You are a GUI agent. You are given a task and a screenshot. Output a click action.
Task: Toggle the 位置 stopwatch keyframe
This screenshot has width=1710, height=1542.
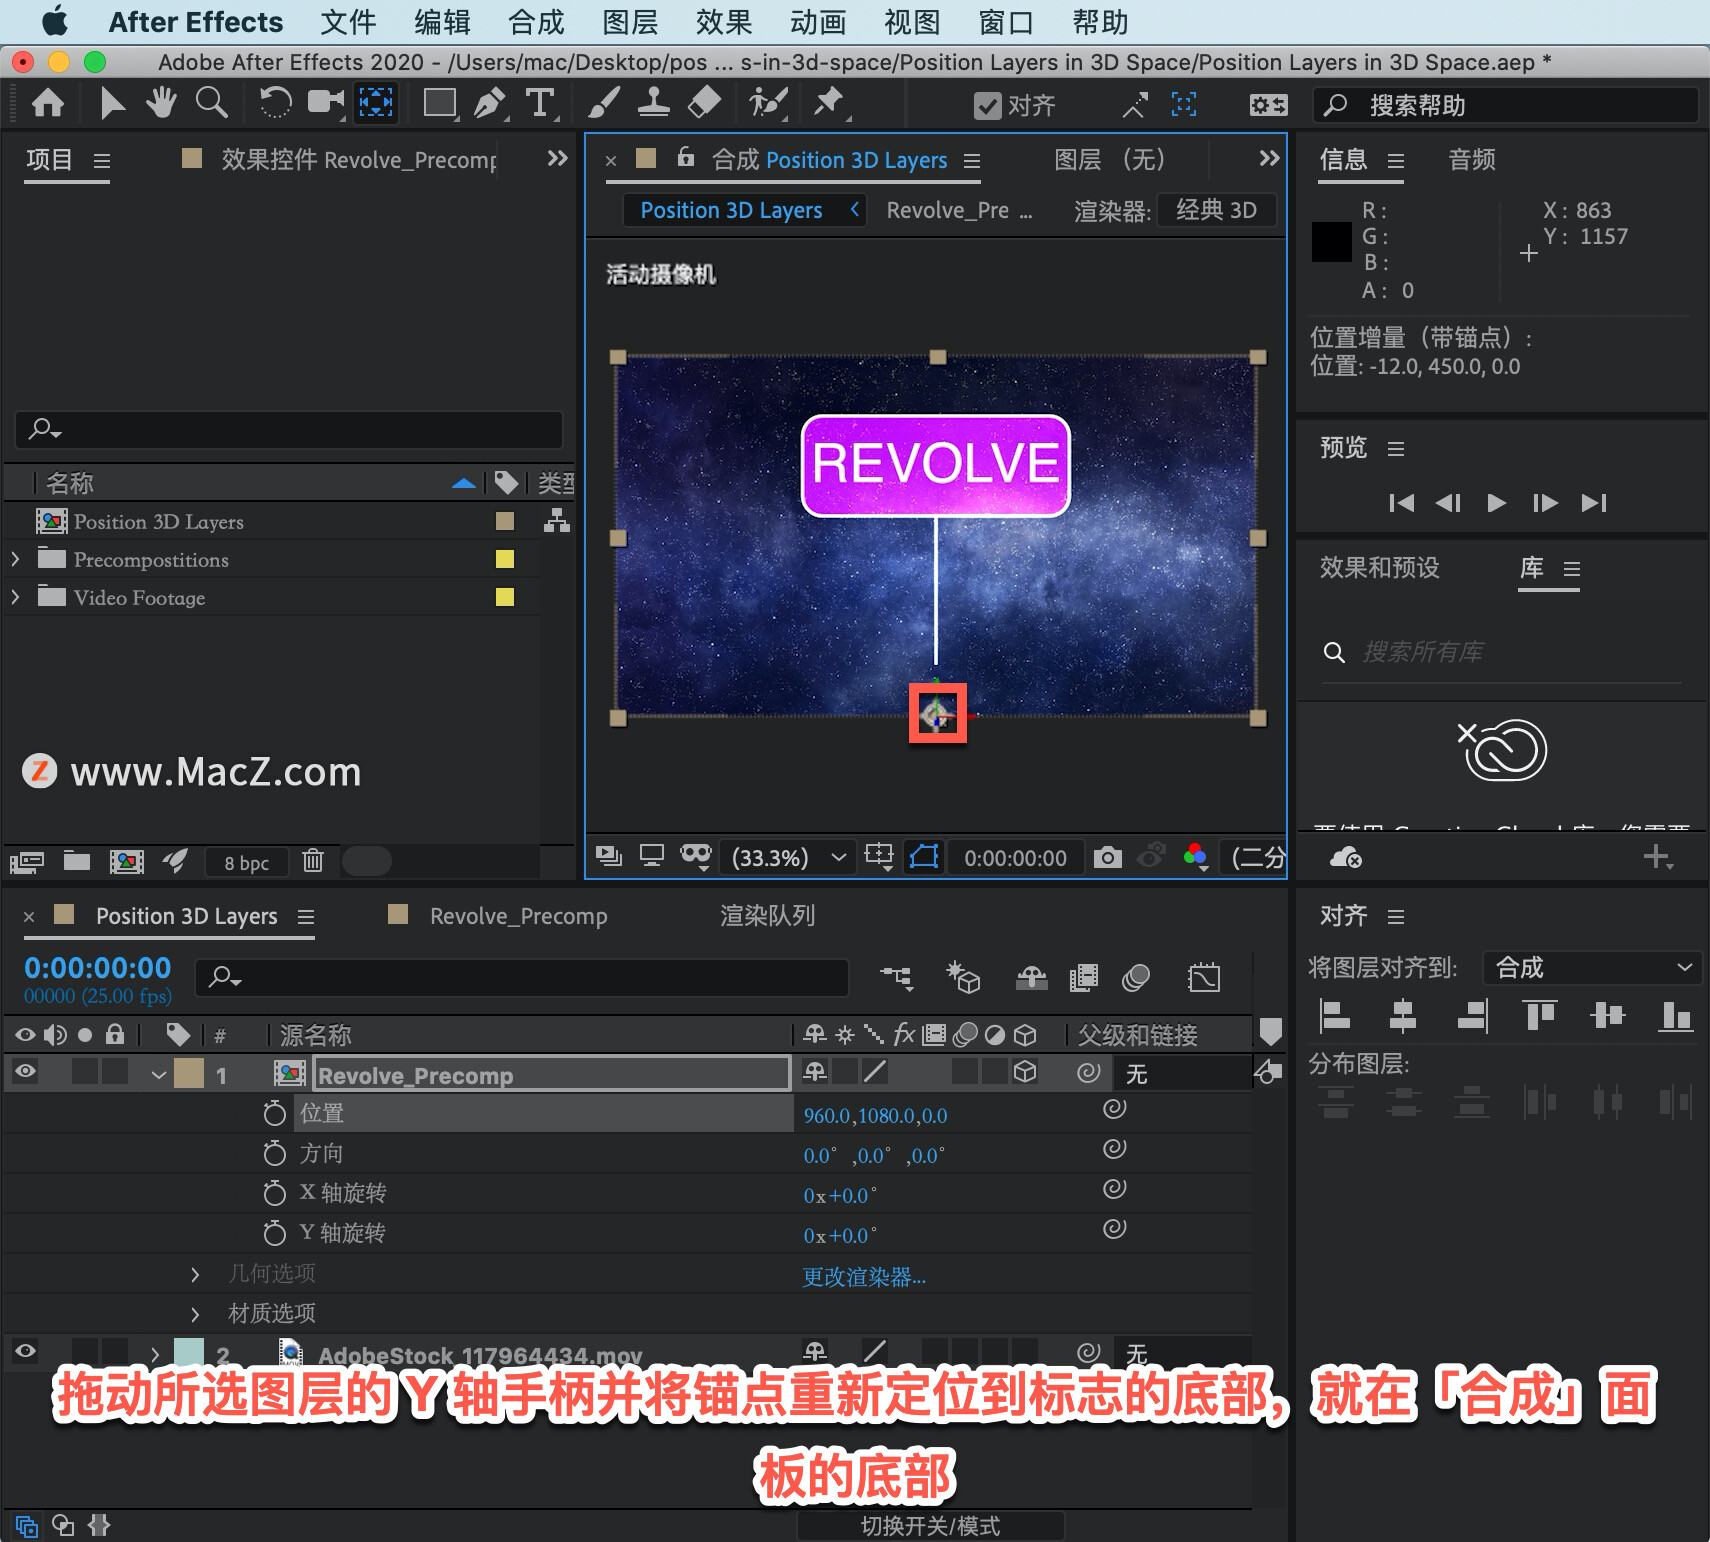pyautogui.click(x=274, y=1113)
